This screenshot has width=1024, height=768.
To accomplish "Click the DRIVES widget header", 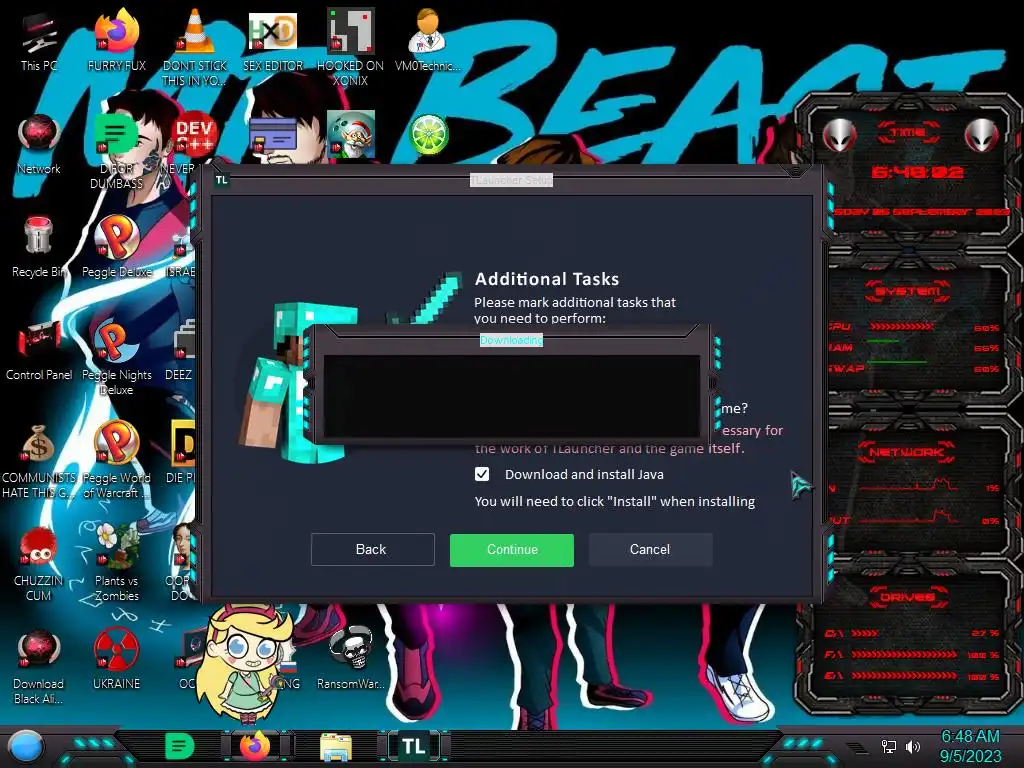I will pyautogui.click(x=907, y=597).
